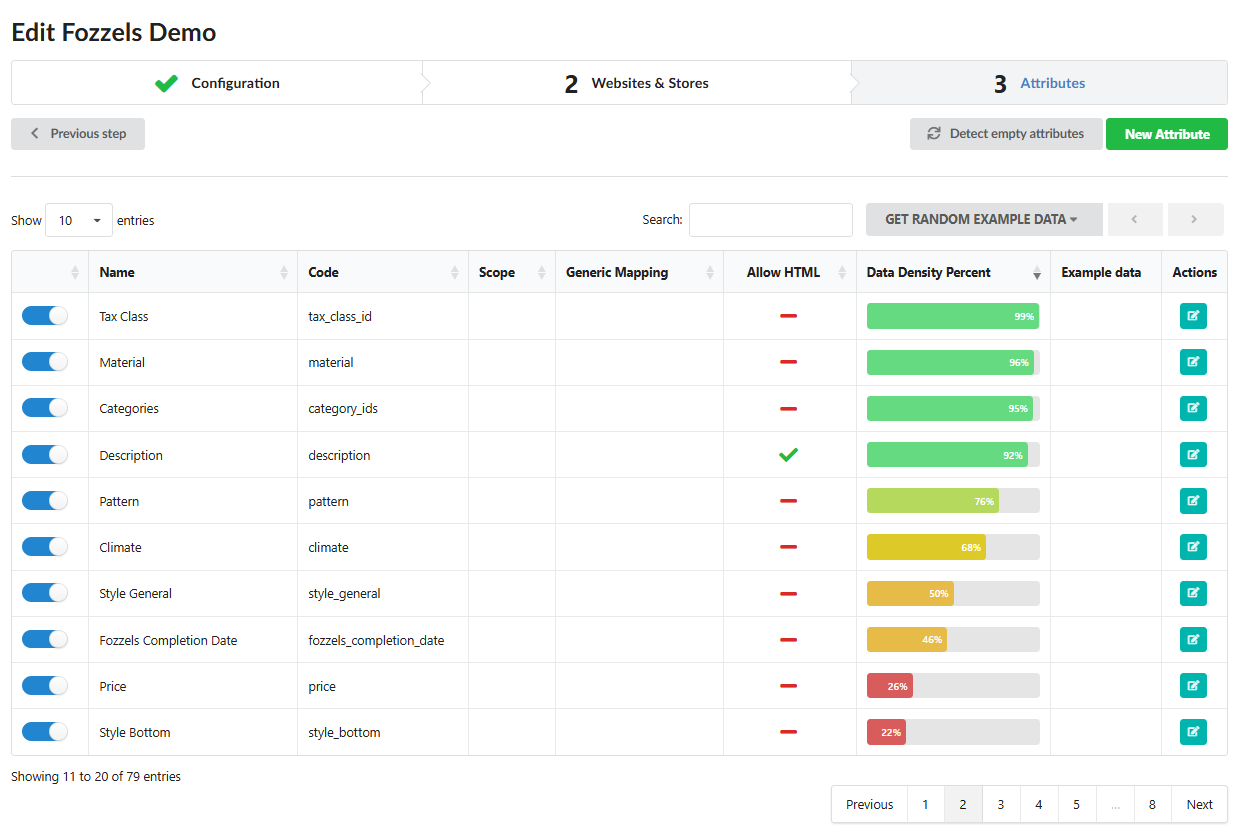Click Detect empty attributes button
Viewport: 1234px width, 831px height.
pyautogui.click(x=1006, y=134)
